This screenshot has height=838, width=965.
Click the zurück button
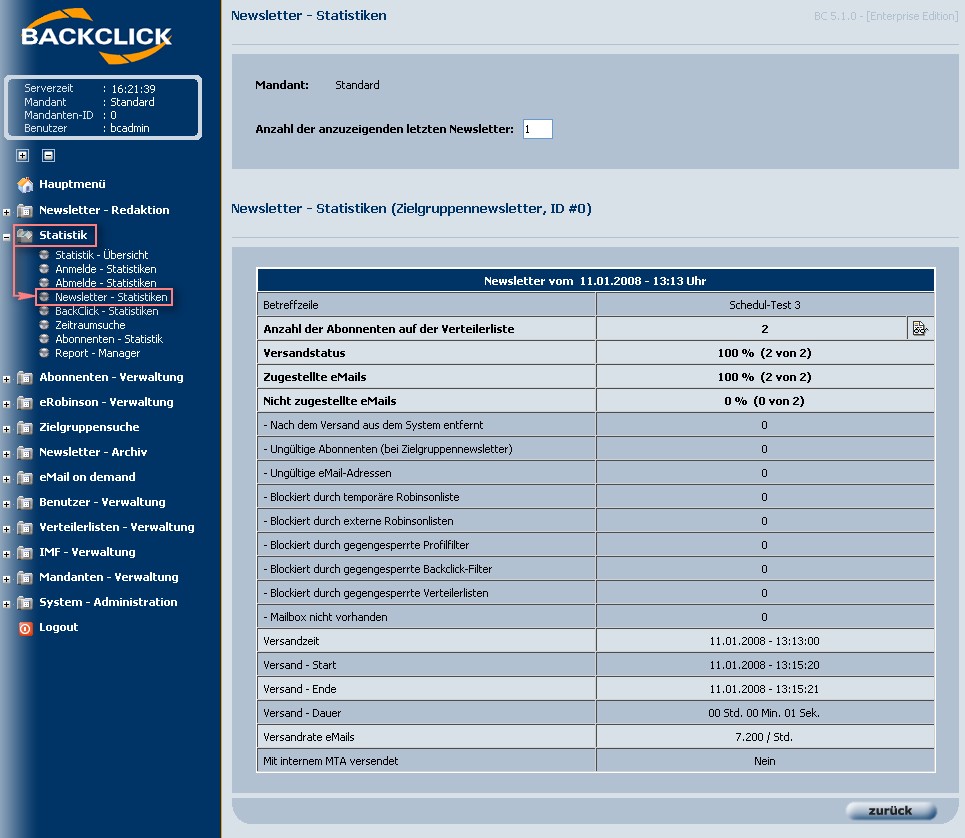[891, 811]
